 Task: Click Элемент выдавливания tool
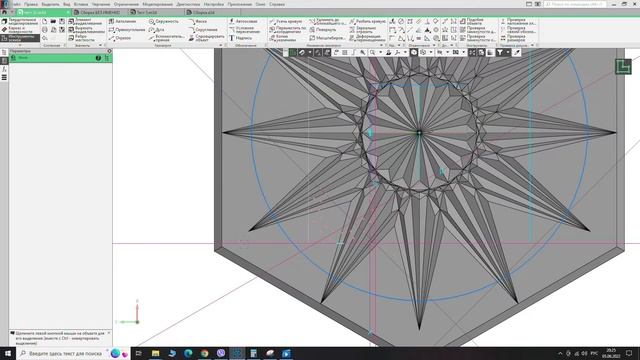point(86,21)
